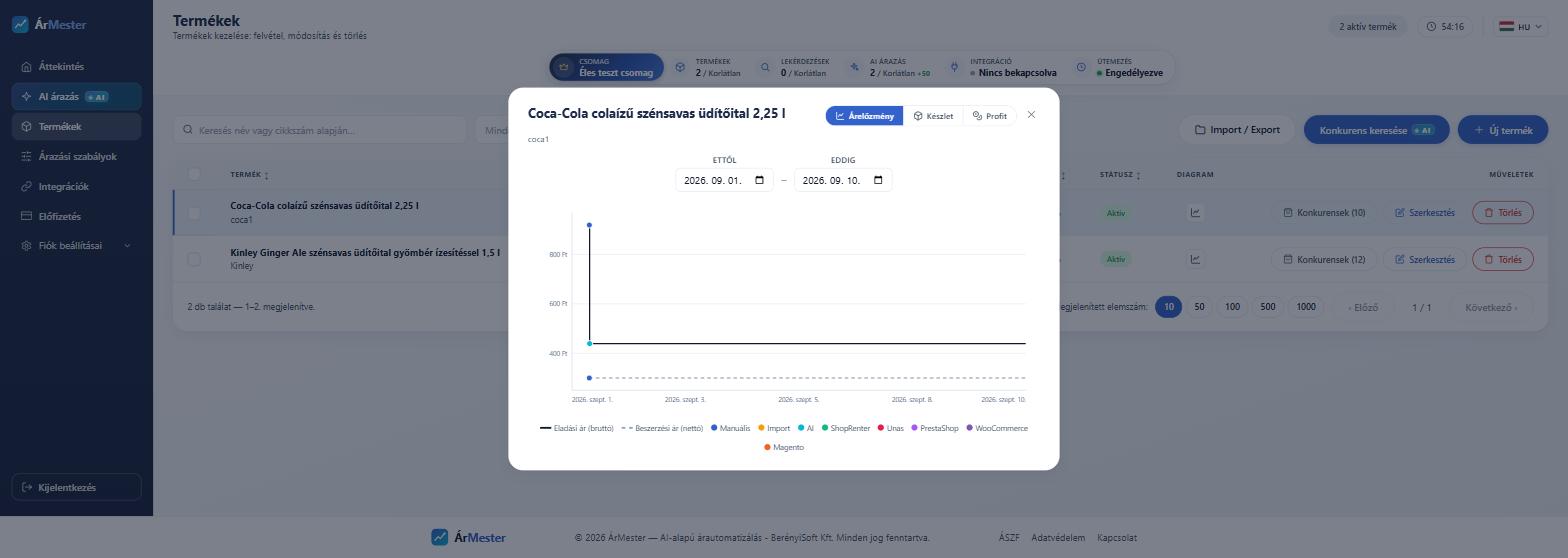Toggle Beszerzési ár (nettó) legend series
Viewport: 1568px width, 558px height.
(662, 428)
